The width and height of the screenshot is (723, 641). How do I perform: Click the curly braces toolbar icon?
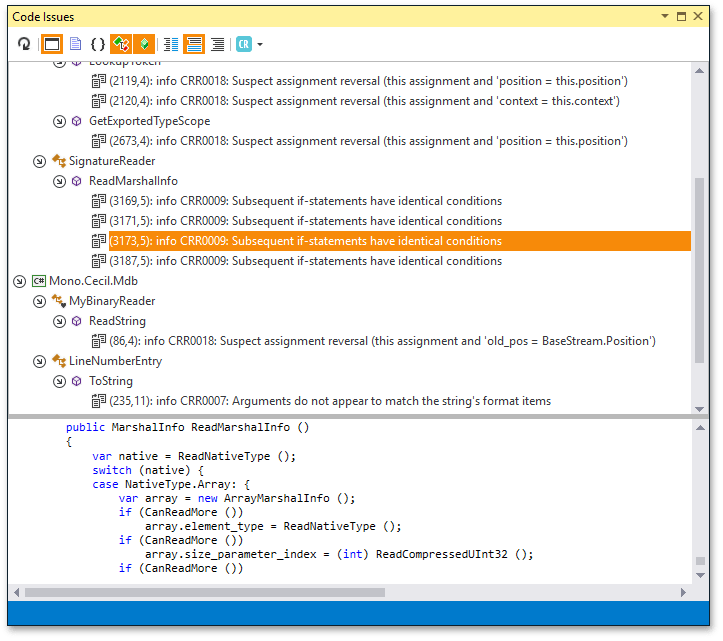pos(97,44)
